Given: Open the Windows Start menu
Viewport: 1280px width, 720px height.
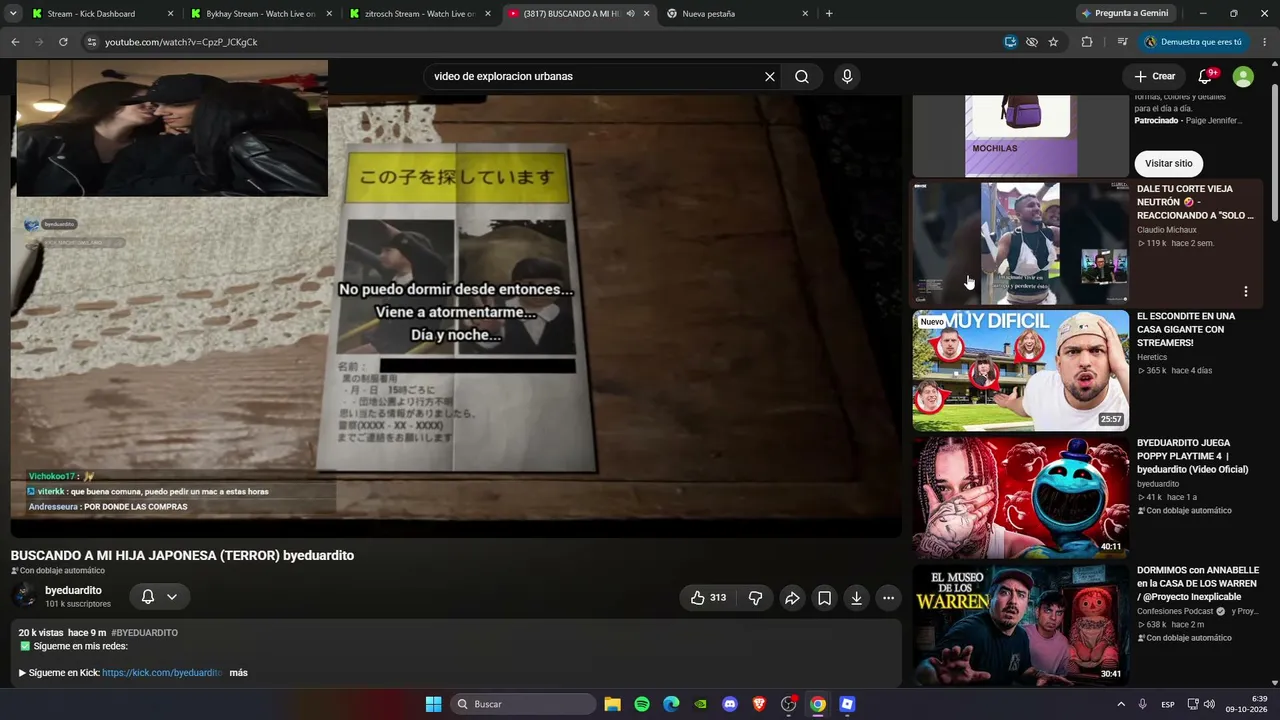Looking at the screenshot, I should click(x=433, y=704).
